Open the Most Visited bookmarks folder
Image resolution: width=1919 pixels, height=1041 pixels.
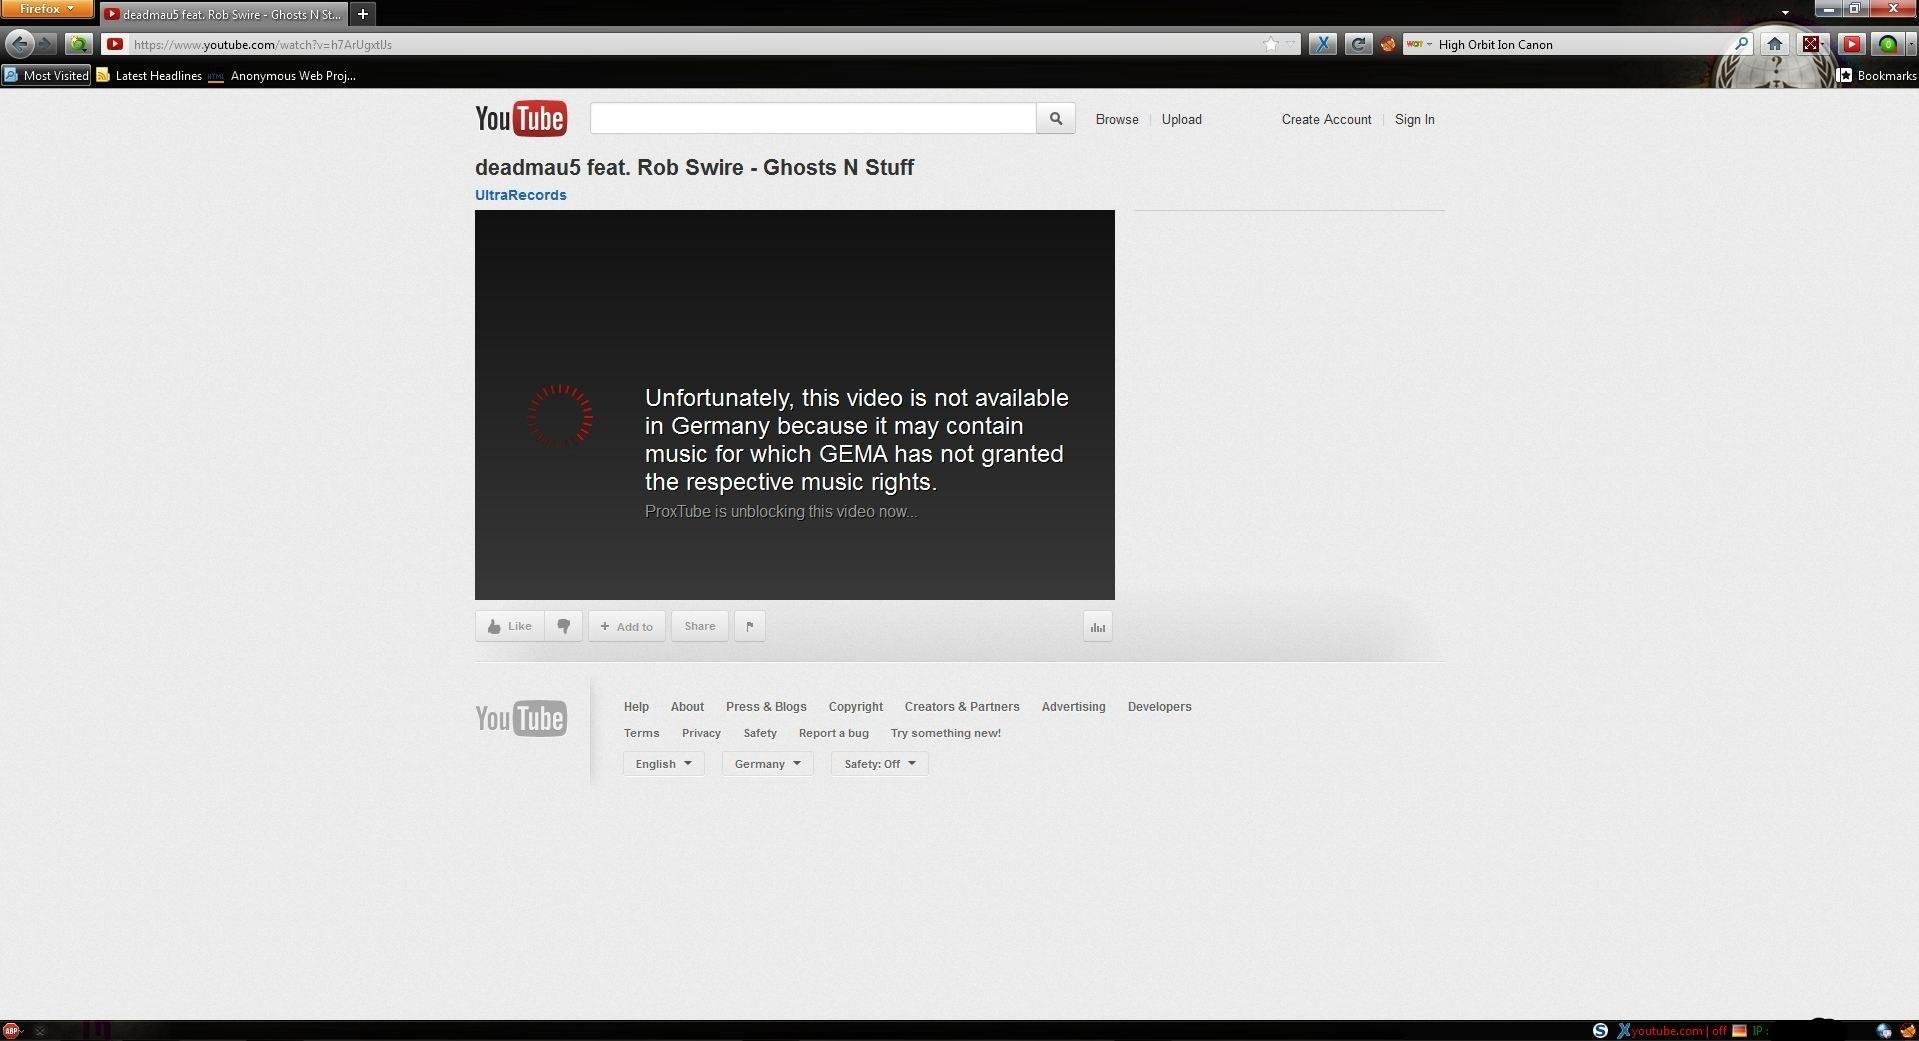[x=46, y=75]
